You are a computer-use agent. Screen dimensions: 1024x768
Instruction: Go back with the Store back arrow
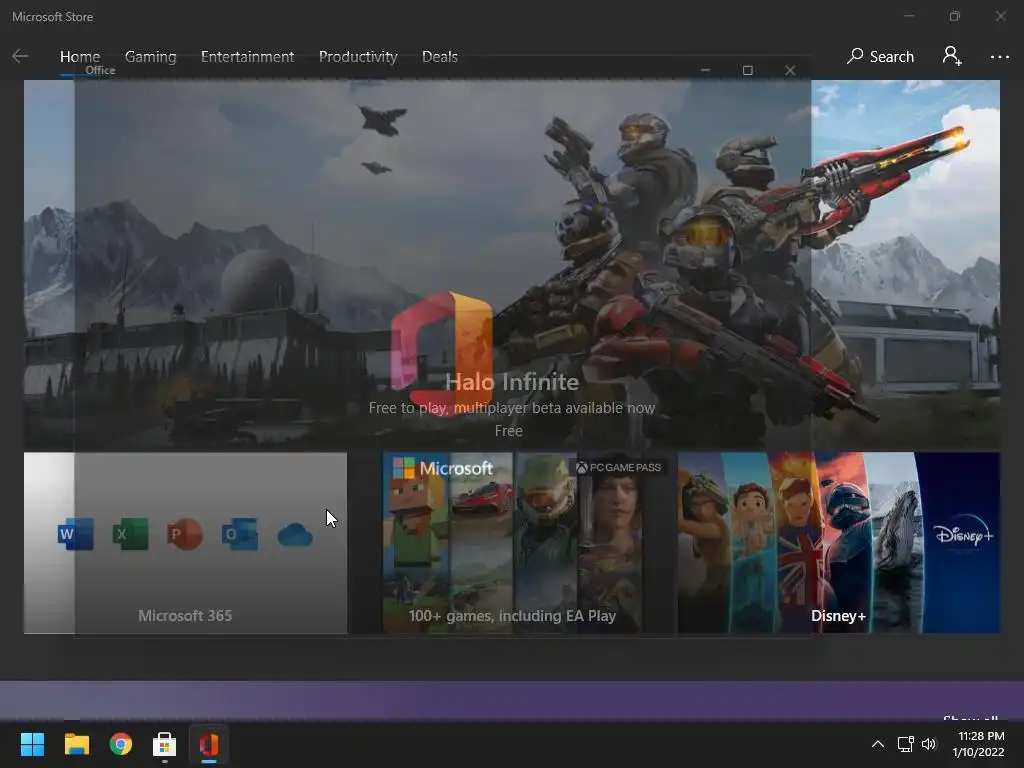click(20, 57)
